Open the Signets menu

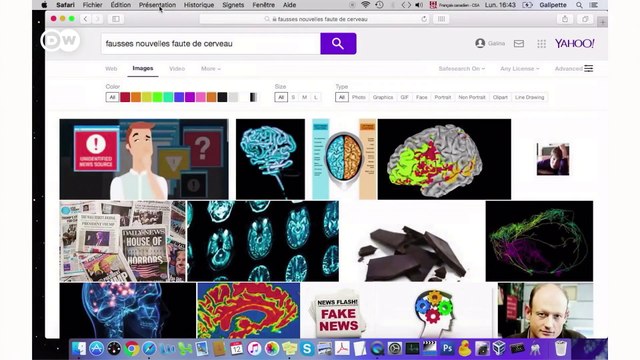click(x=233, y=5)
